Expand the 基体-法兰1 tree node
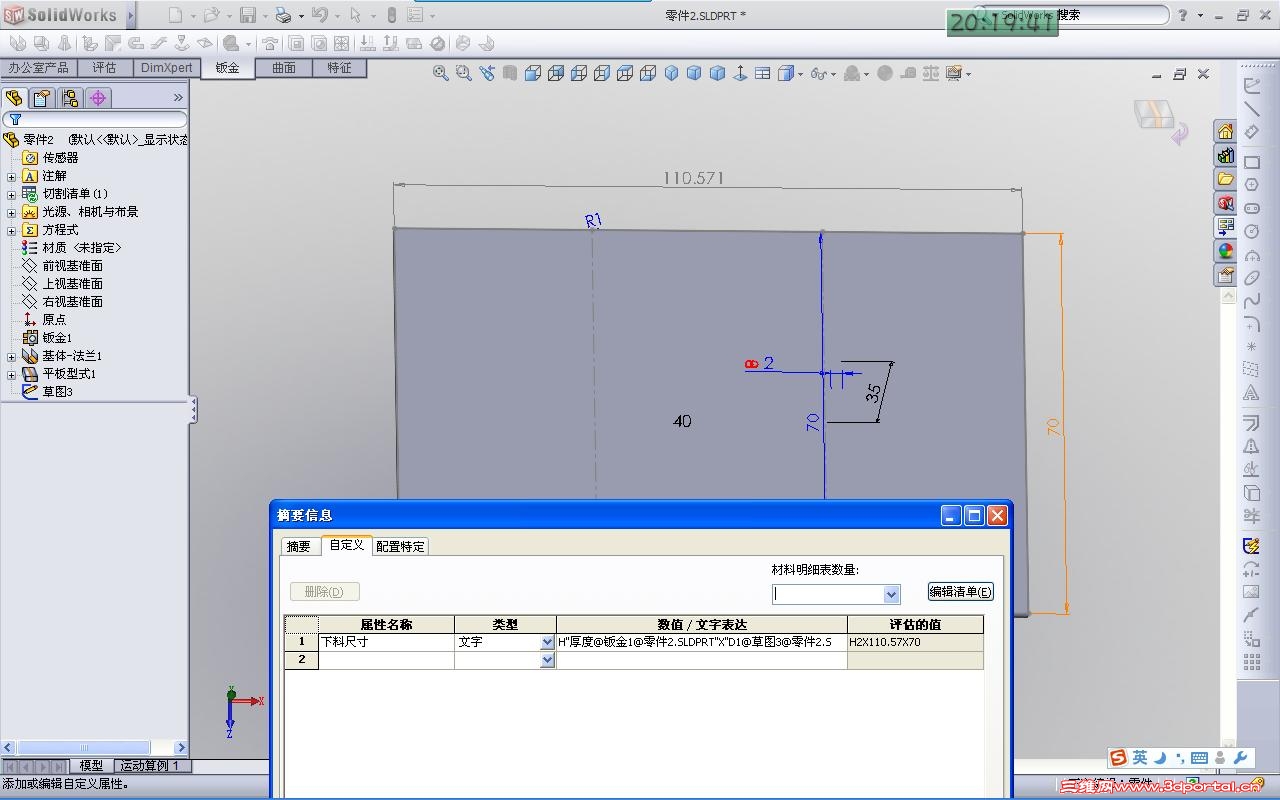 (12, 356)
